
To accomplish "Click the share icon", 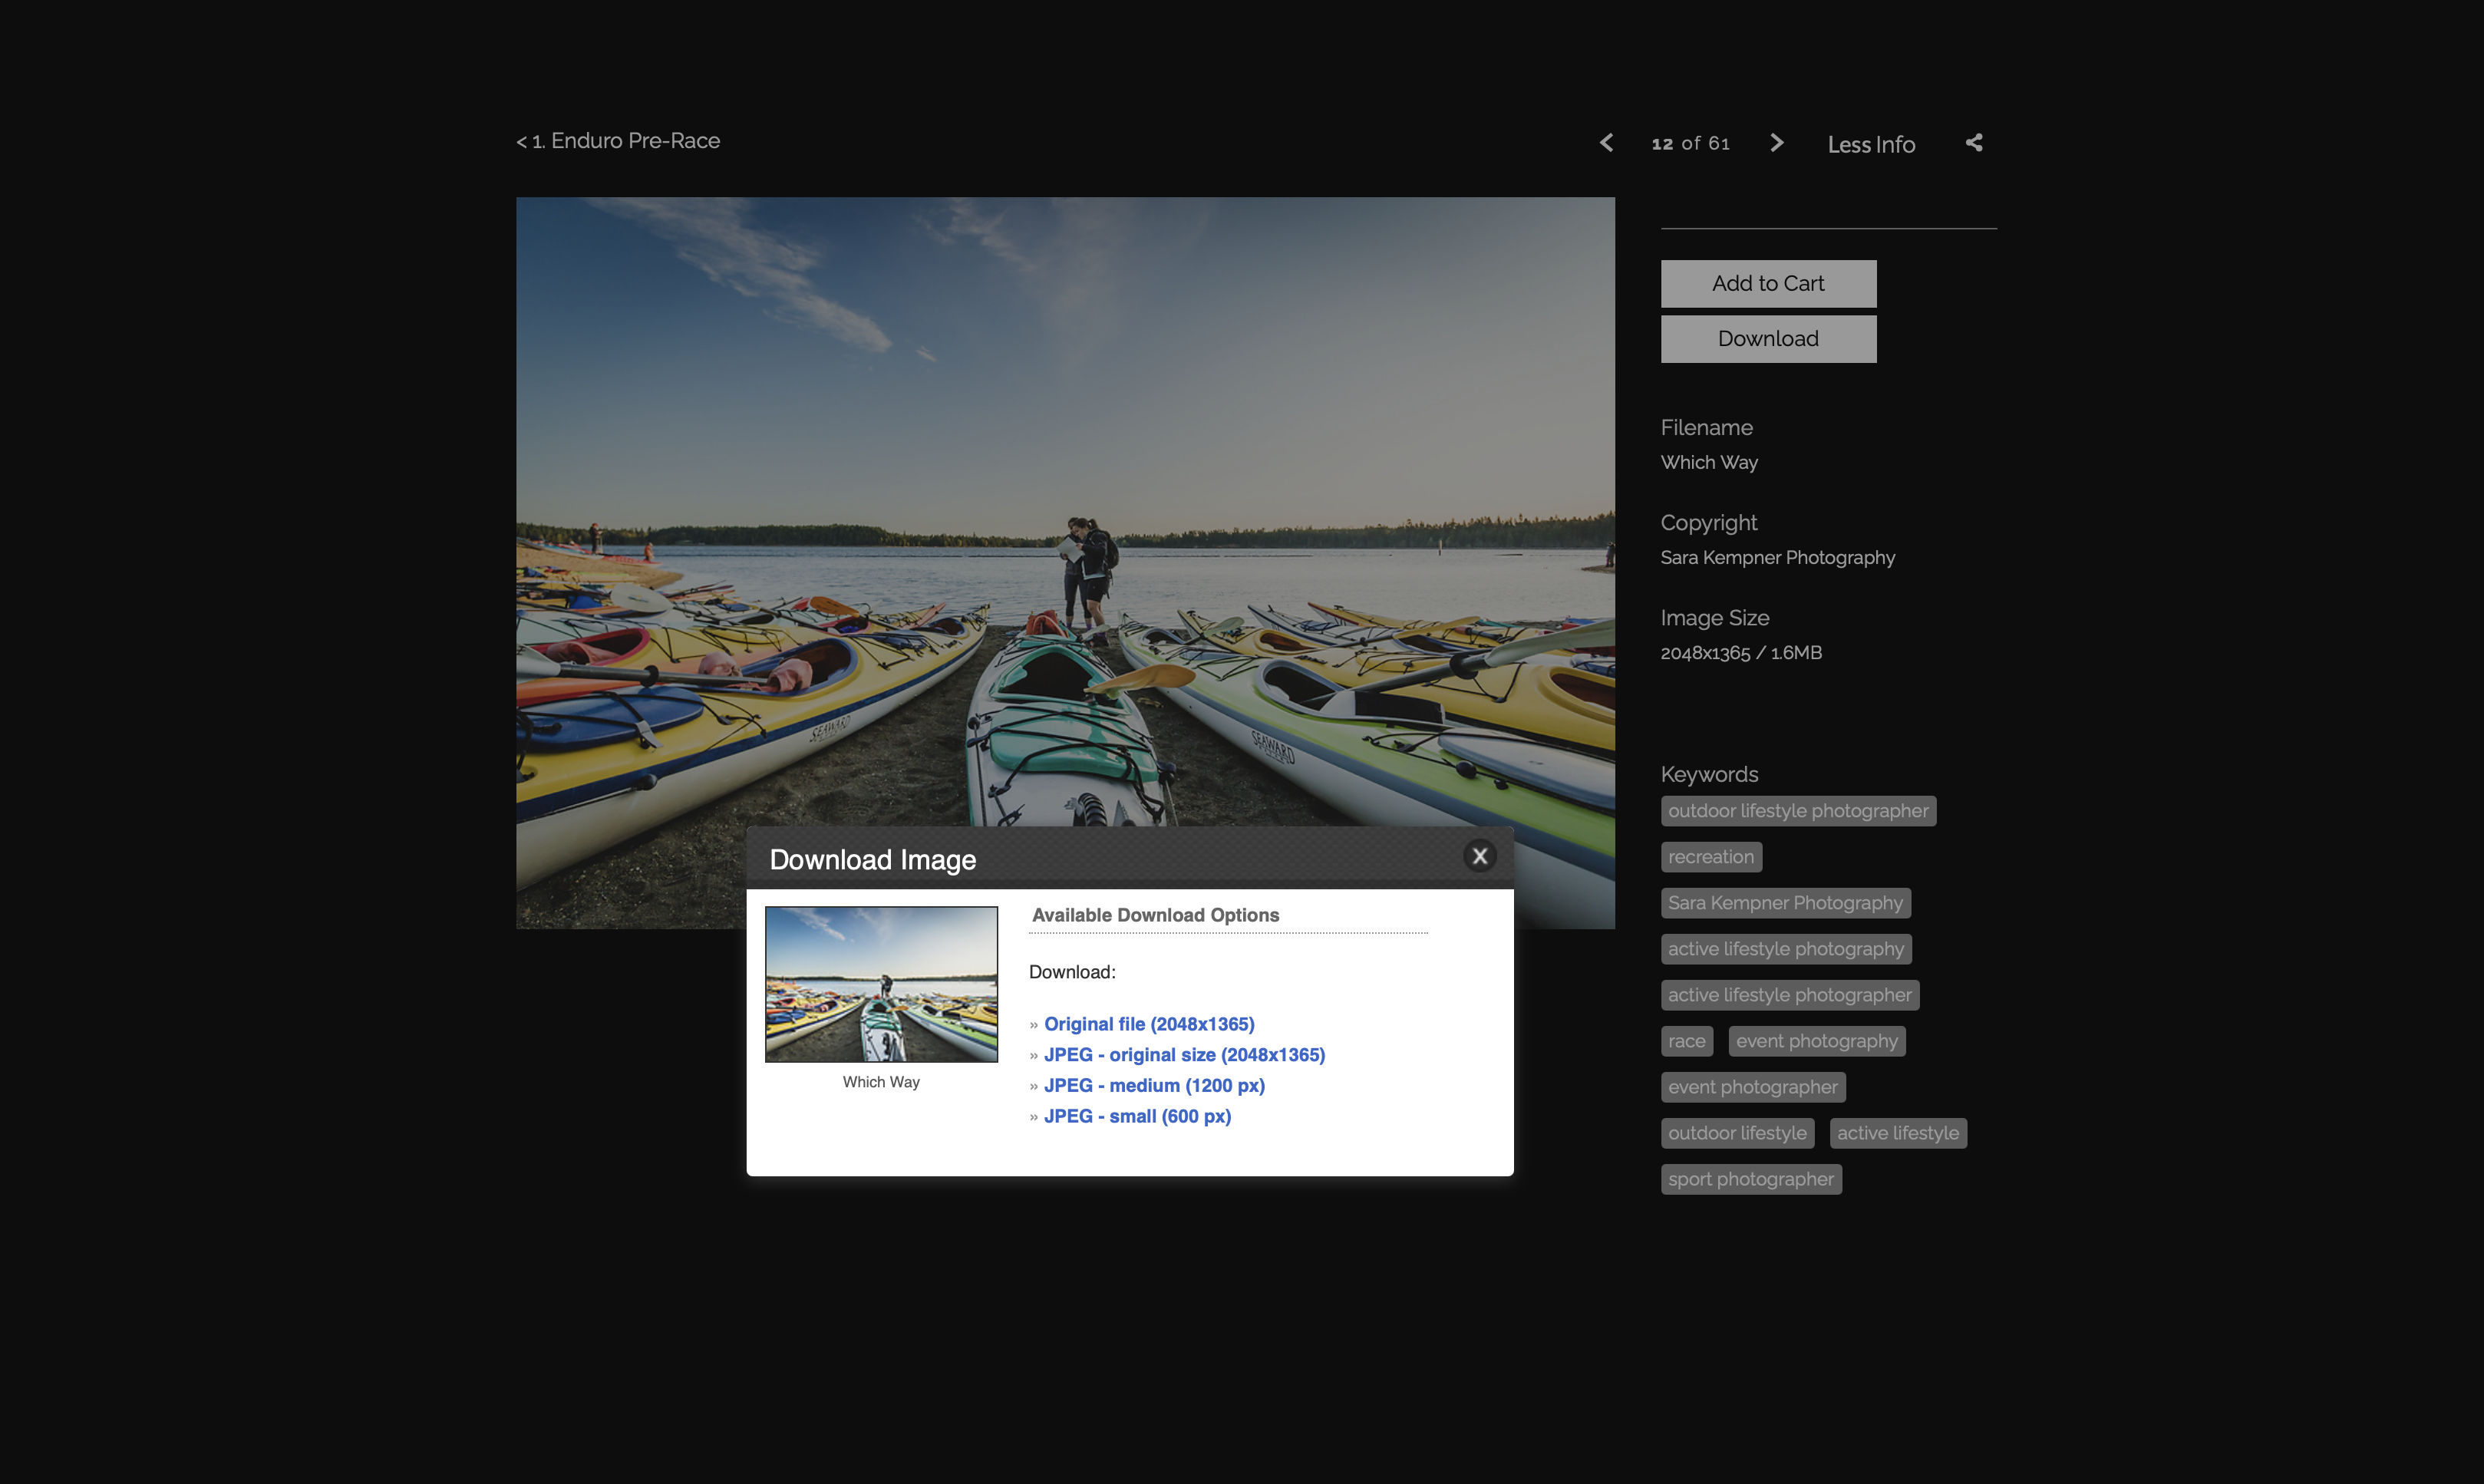I will tap(1974, 143).
